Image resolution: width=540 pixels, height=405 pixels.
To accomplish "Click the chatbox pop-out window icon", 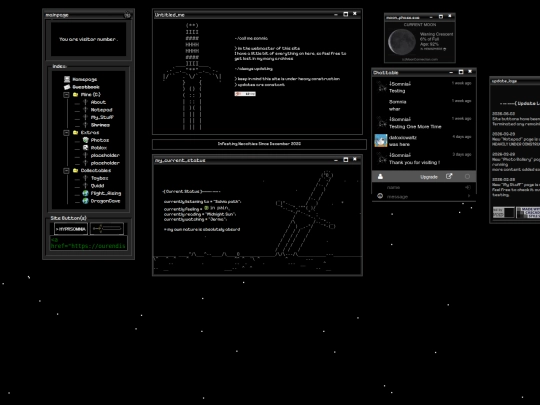I will point(449,176).
